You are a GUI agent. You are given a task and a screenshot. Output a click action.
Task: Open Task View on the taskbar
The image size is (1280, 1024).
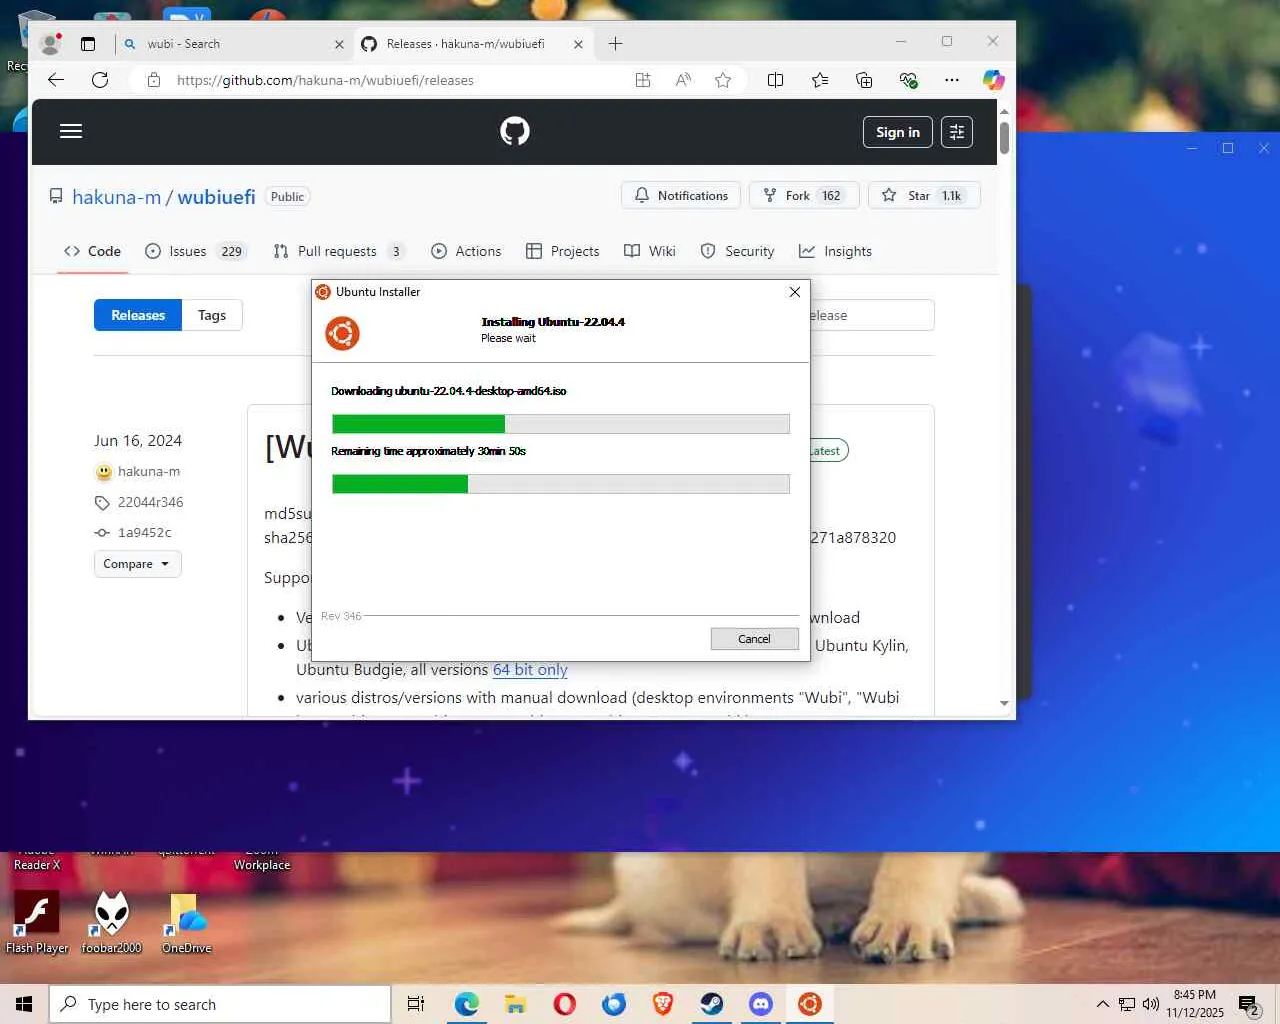point(416,1004)
